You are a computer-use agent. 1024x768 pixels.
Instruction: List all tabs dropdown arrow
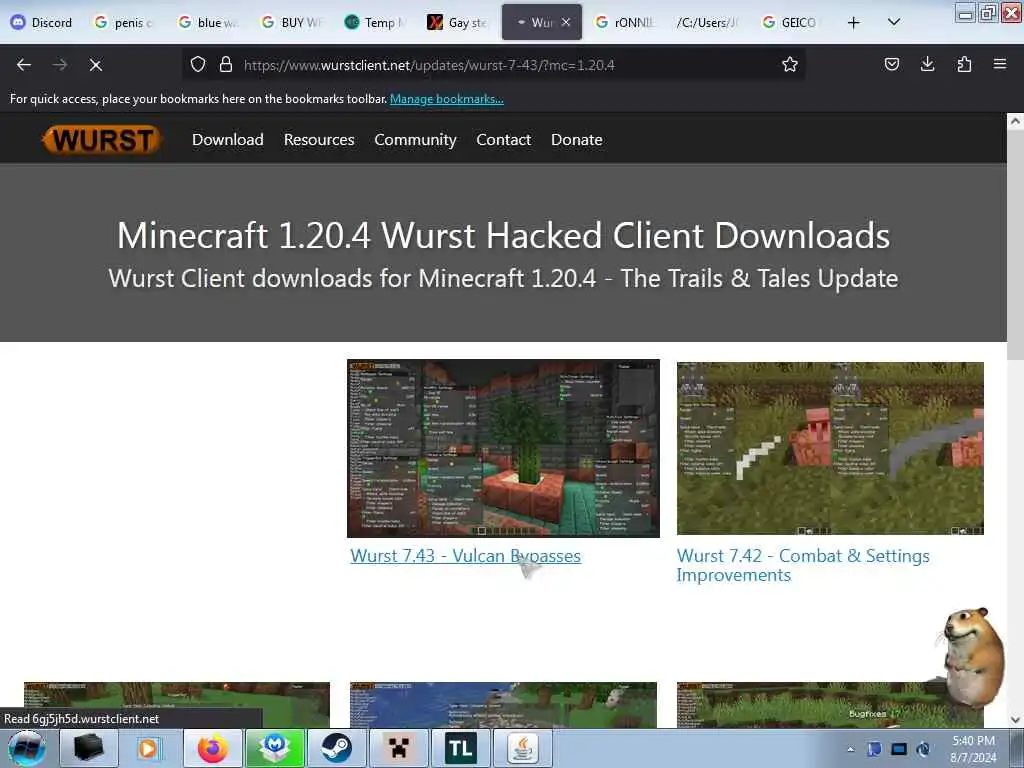894,22
